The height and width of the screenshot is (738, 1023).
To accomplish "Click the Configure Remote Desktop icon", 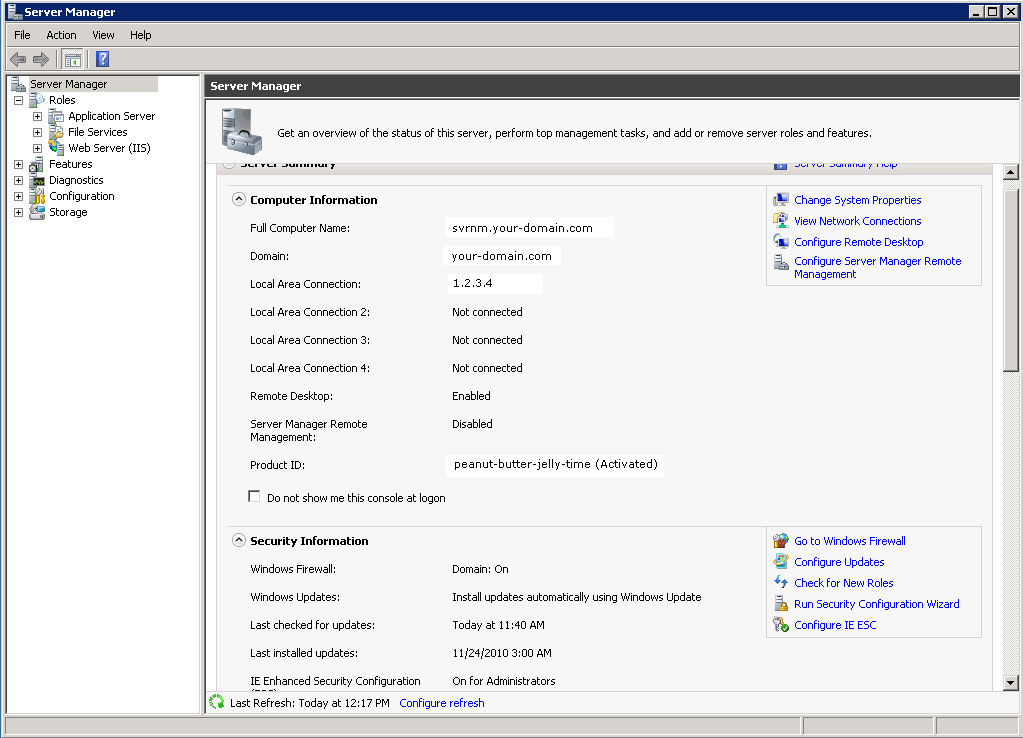I will (781, 241).
